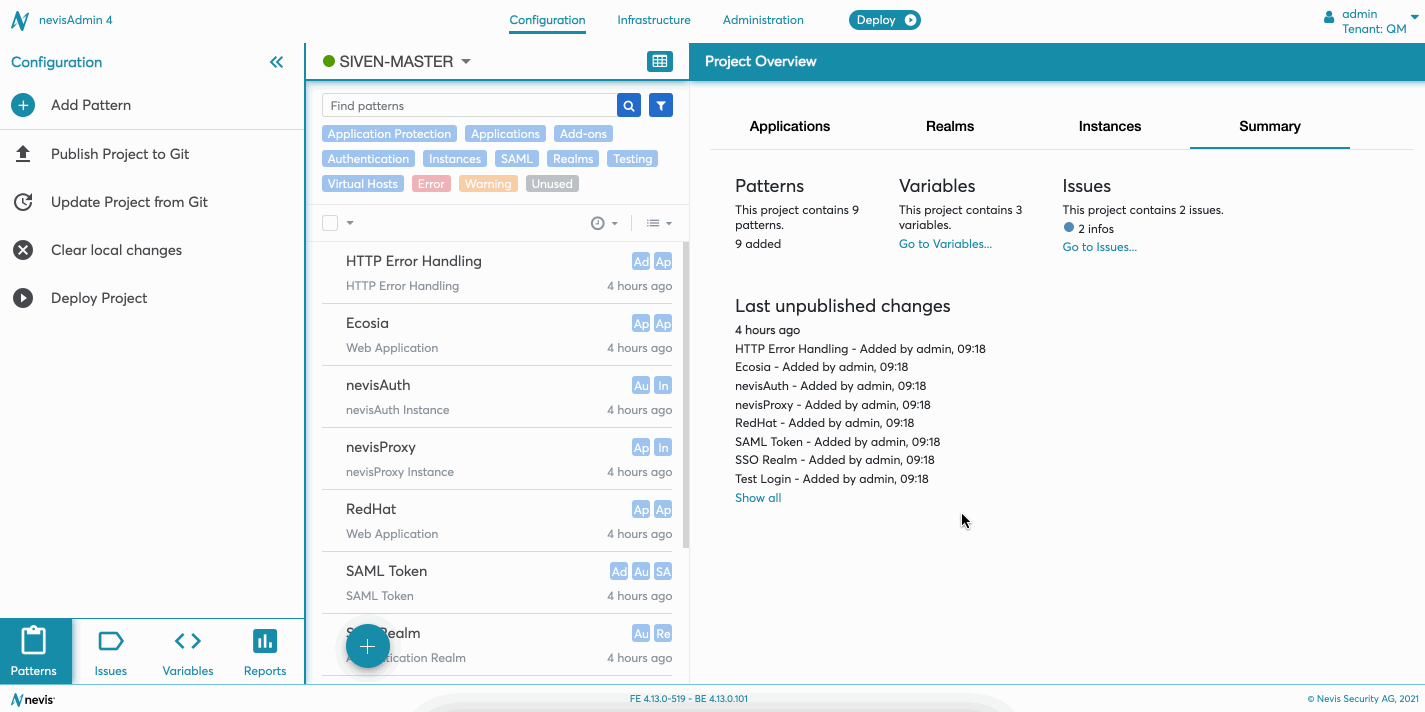
Task: Switch to the Configuration top menu
Action: (x=547, y=20)
